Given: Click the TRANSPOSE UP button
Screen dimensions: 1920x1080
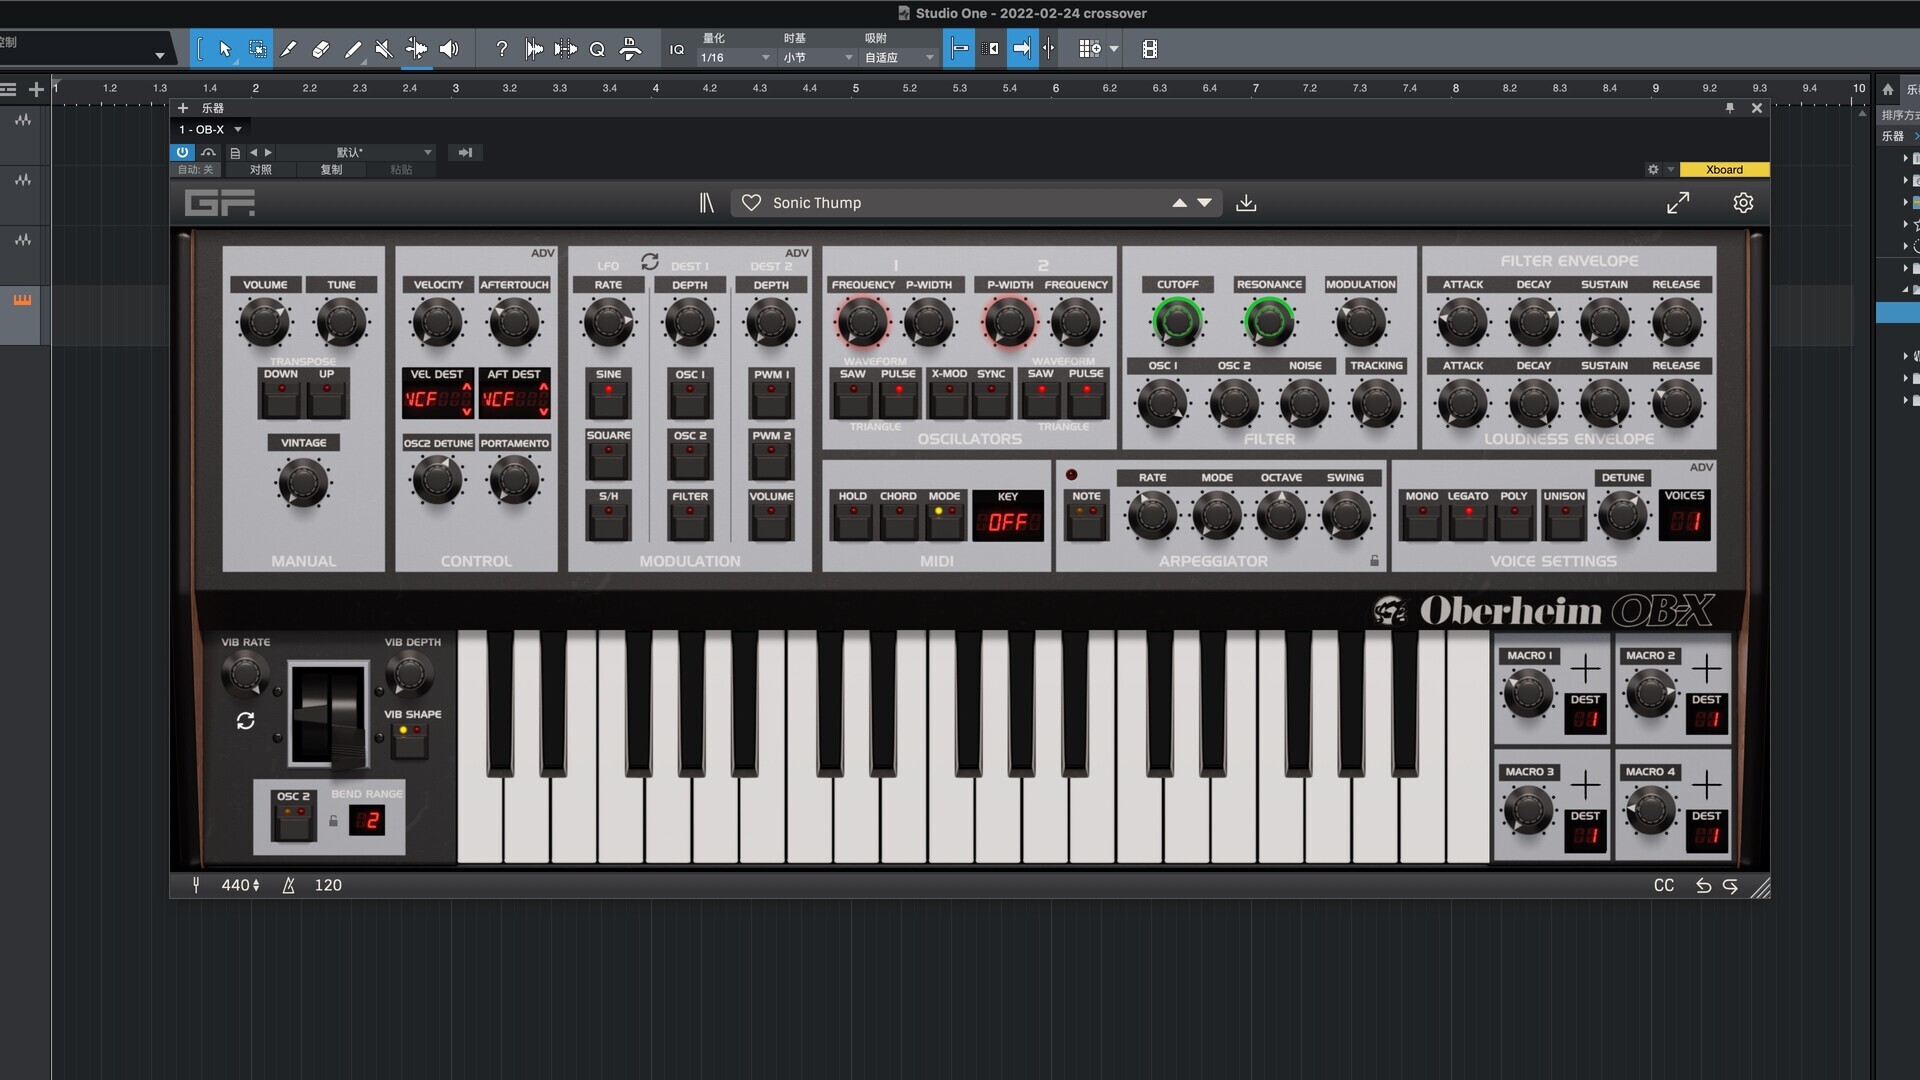Looking at the screenshot, I should pos(327,399).
